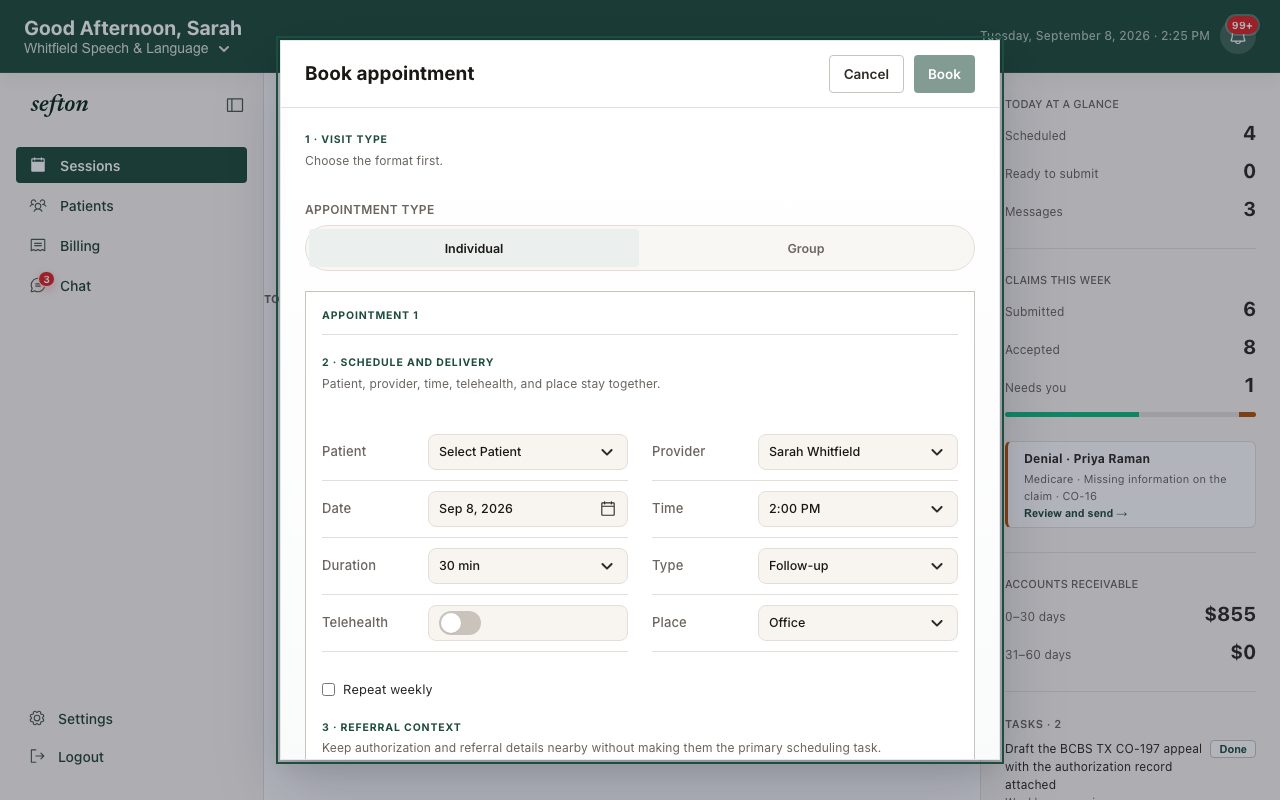Click the Done button on BCBS task
The height and width of the screenshot is (800, 1280).
pyautogui.click(x=1233, y=749)
